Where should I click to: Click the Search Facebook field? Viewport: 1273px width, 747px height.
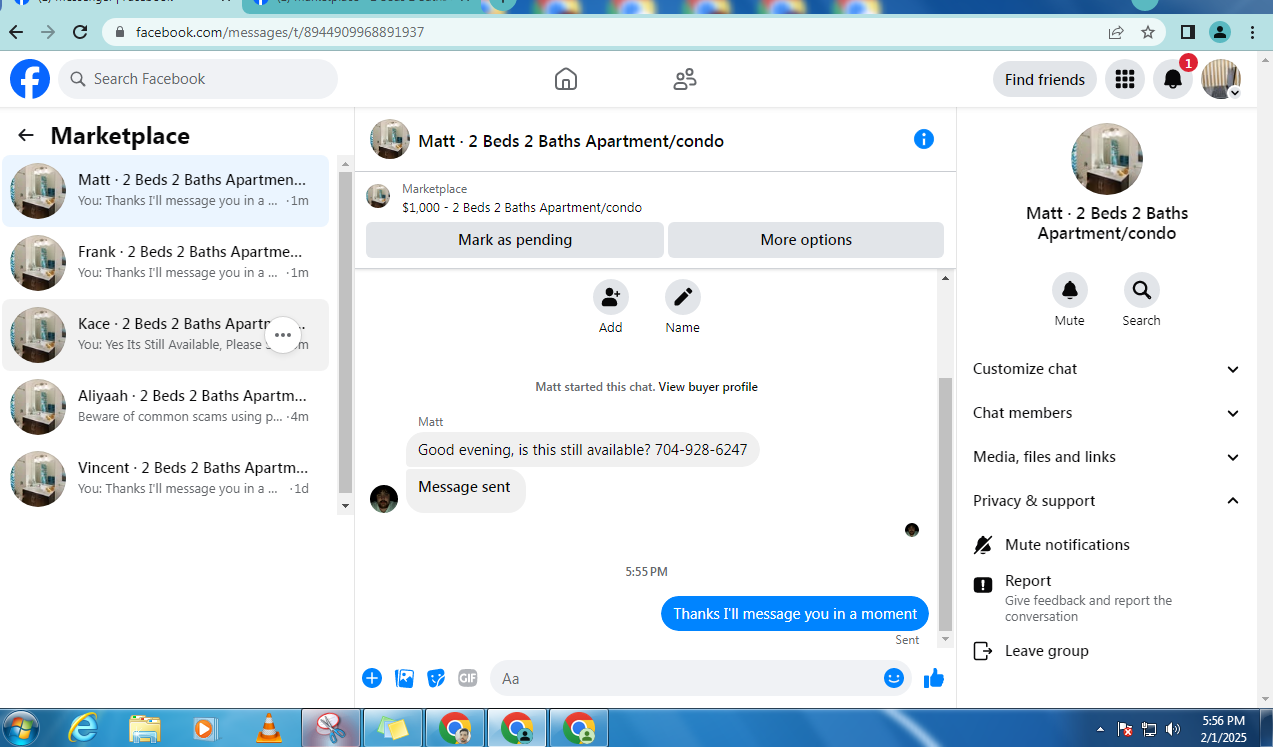tap(198, 79)
